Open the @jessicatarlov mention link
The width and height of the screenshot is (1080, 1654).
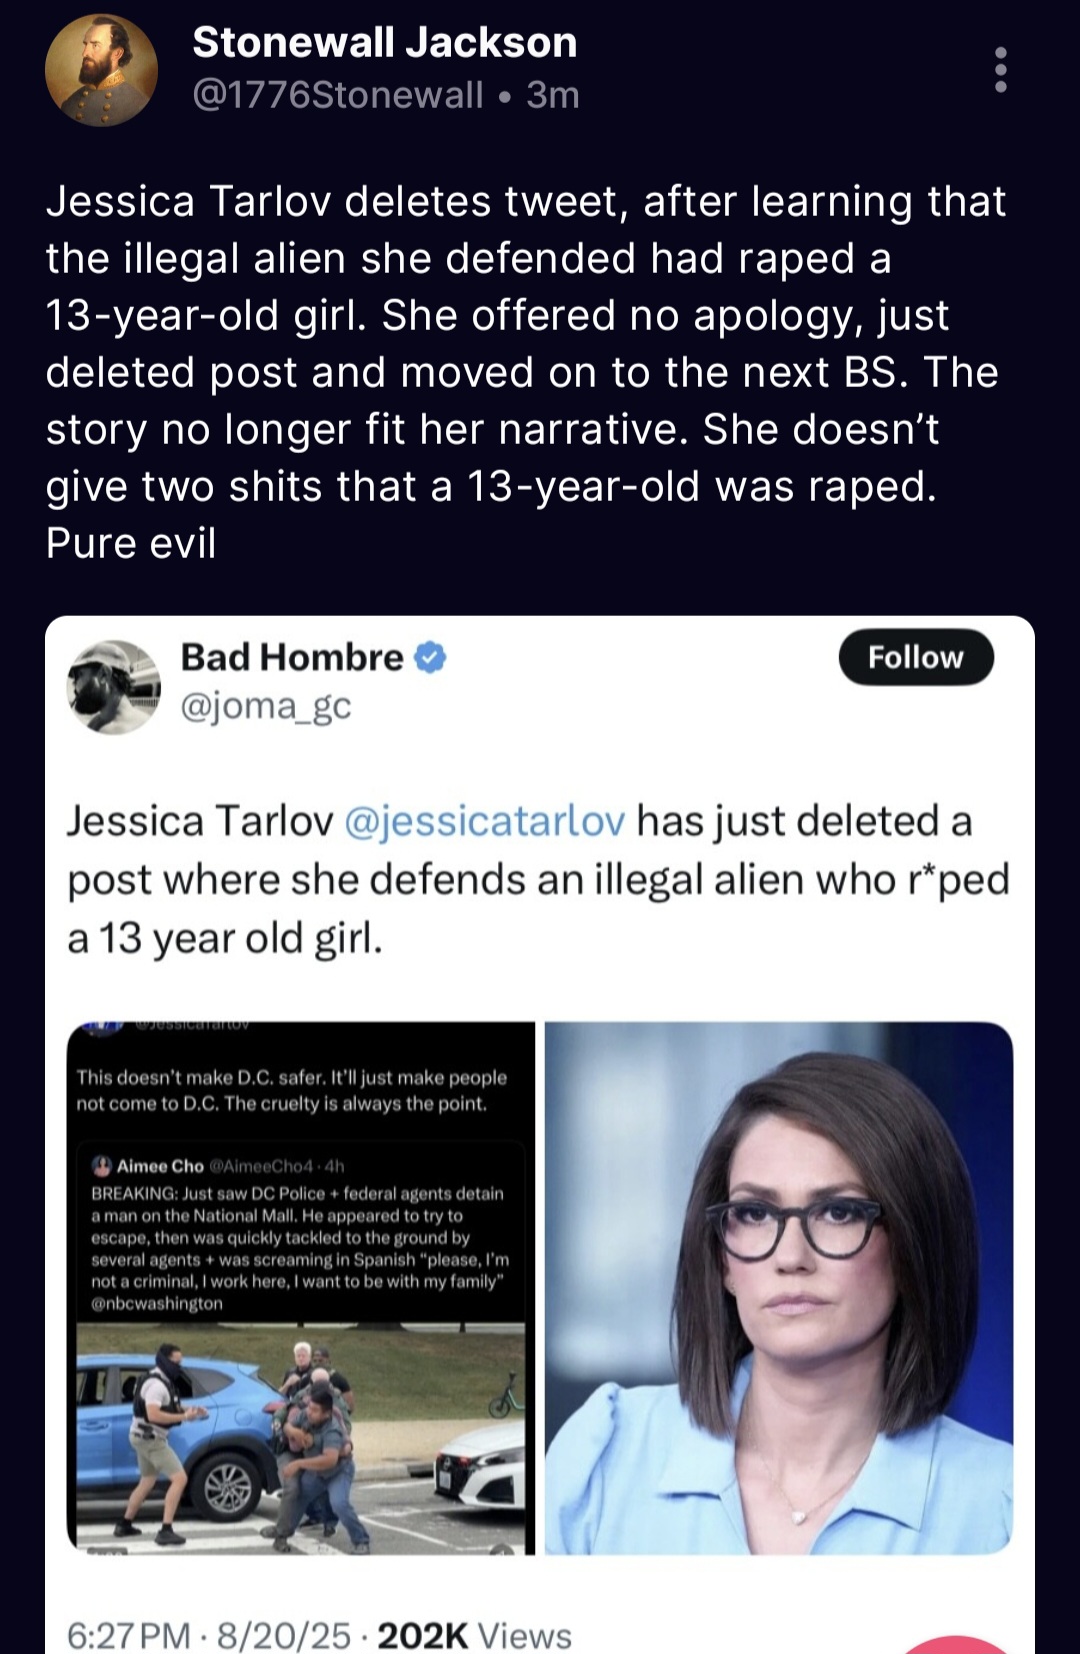tap(485, 821)
